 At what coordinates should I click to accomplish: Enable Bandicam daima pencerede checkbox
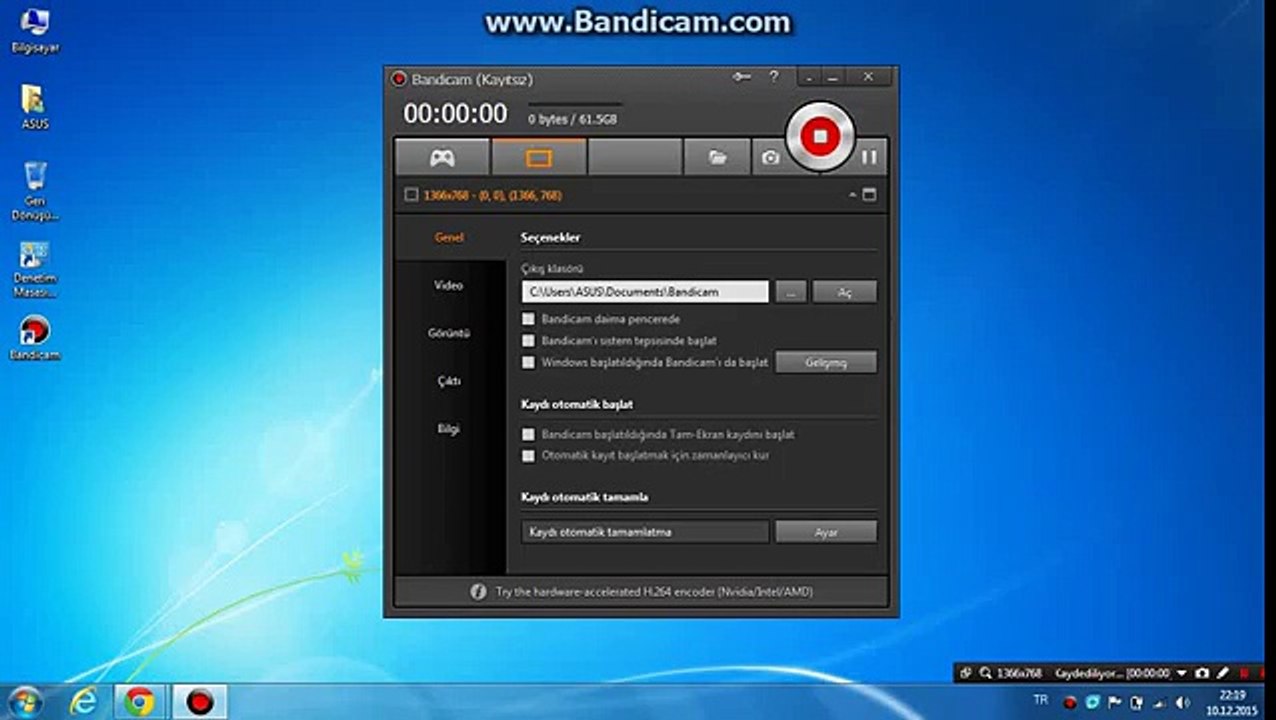[x=528, y=319]
